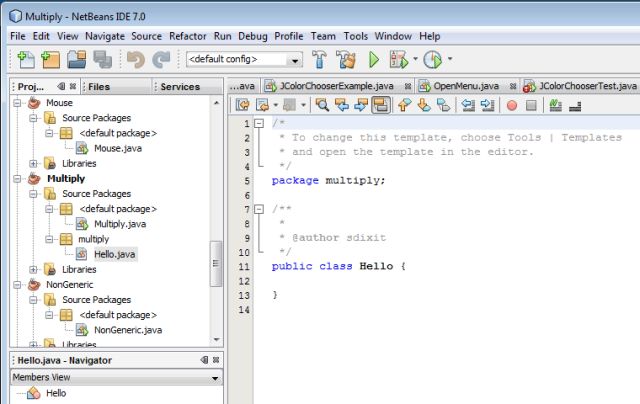Viewport: 640px width, 404px height.
Task: Expand Libraries under Mouse project
Action: (33, 164)
